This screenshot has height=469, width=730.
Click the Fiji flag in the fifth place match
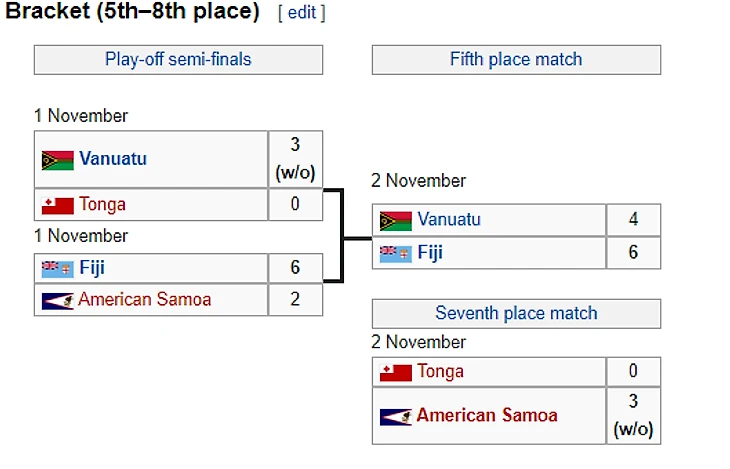point(396,254)
